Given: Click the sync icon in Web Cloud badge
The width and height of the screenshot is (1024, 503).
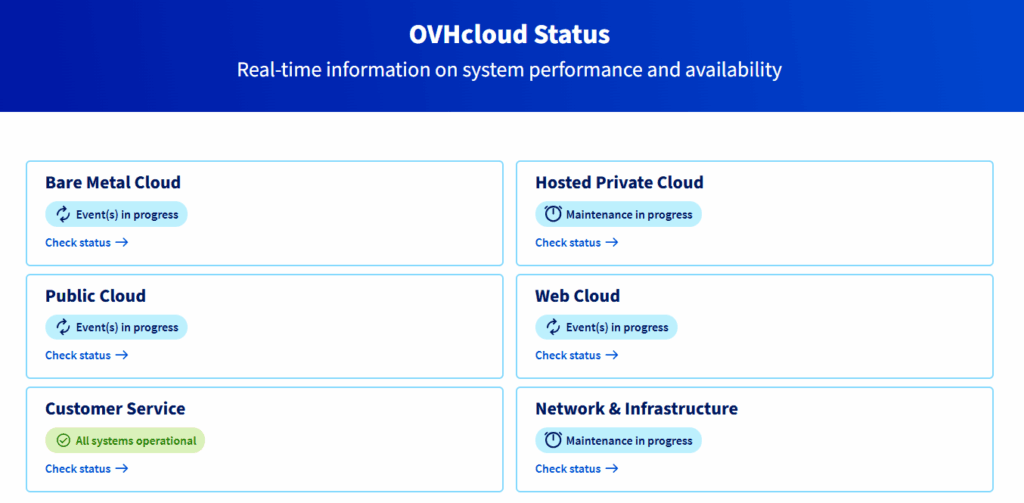Looking at the screenshot, I should (x=553, y=327).
